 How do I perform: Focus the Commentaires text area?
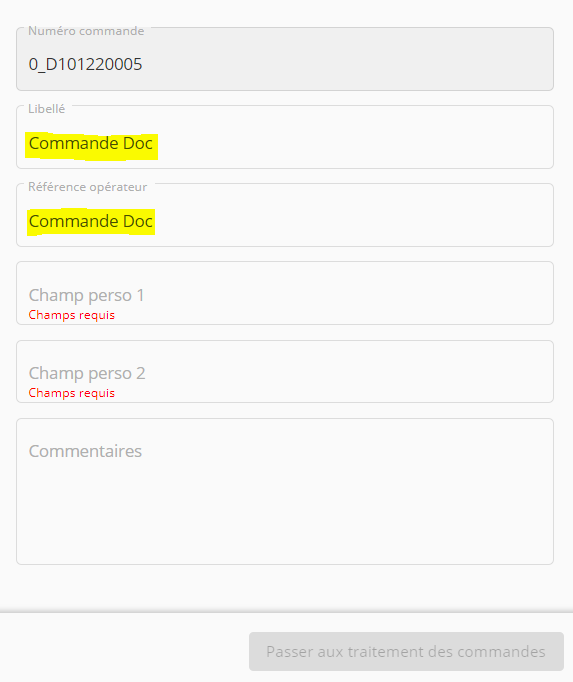point(285,491)
